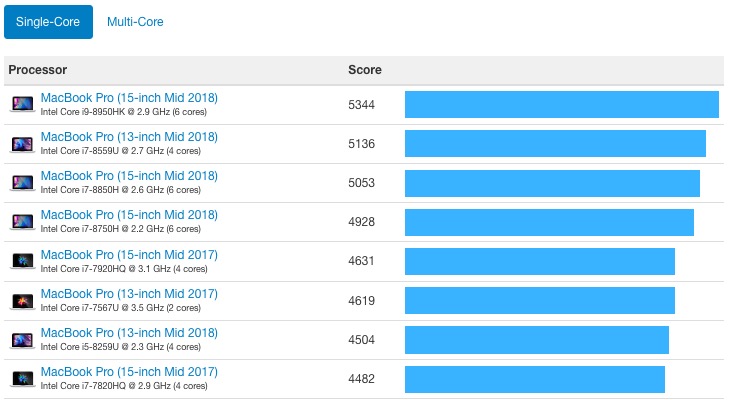Switch to the Multi-Core tab
This screenshot has width=748, height=400.
(x=135, y=22)
